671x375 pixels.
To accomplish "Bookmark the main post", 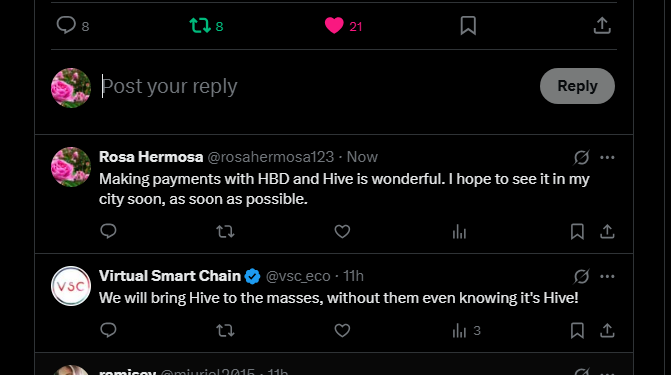I will 468,26.
